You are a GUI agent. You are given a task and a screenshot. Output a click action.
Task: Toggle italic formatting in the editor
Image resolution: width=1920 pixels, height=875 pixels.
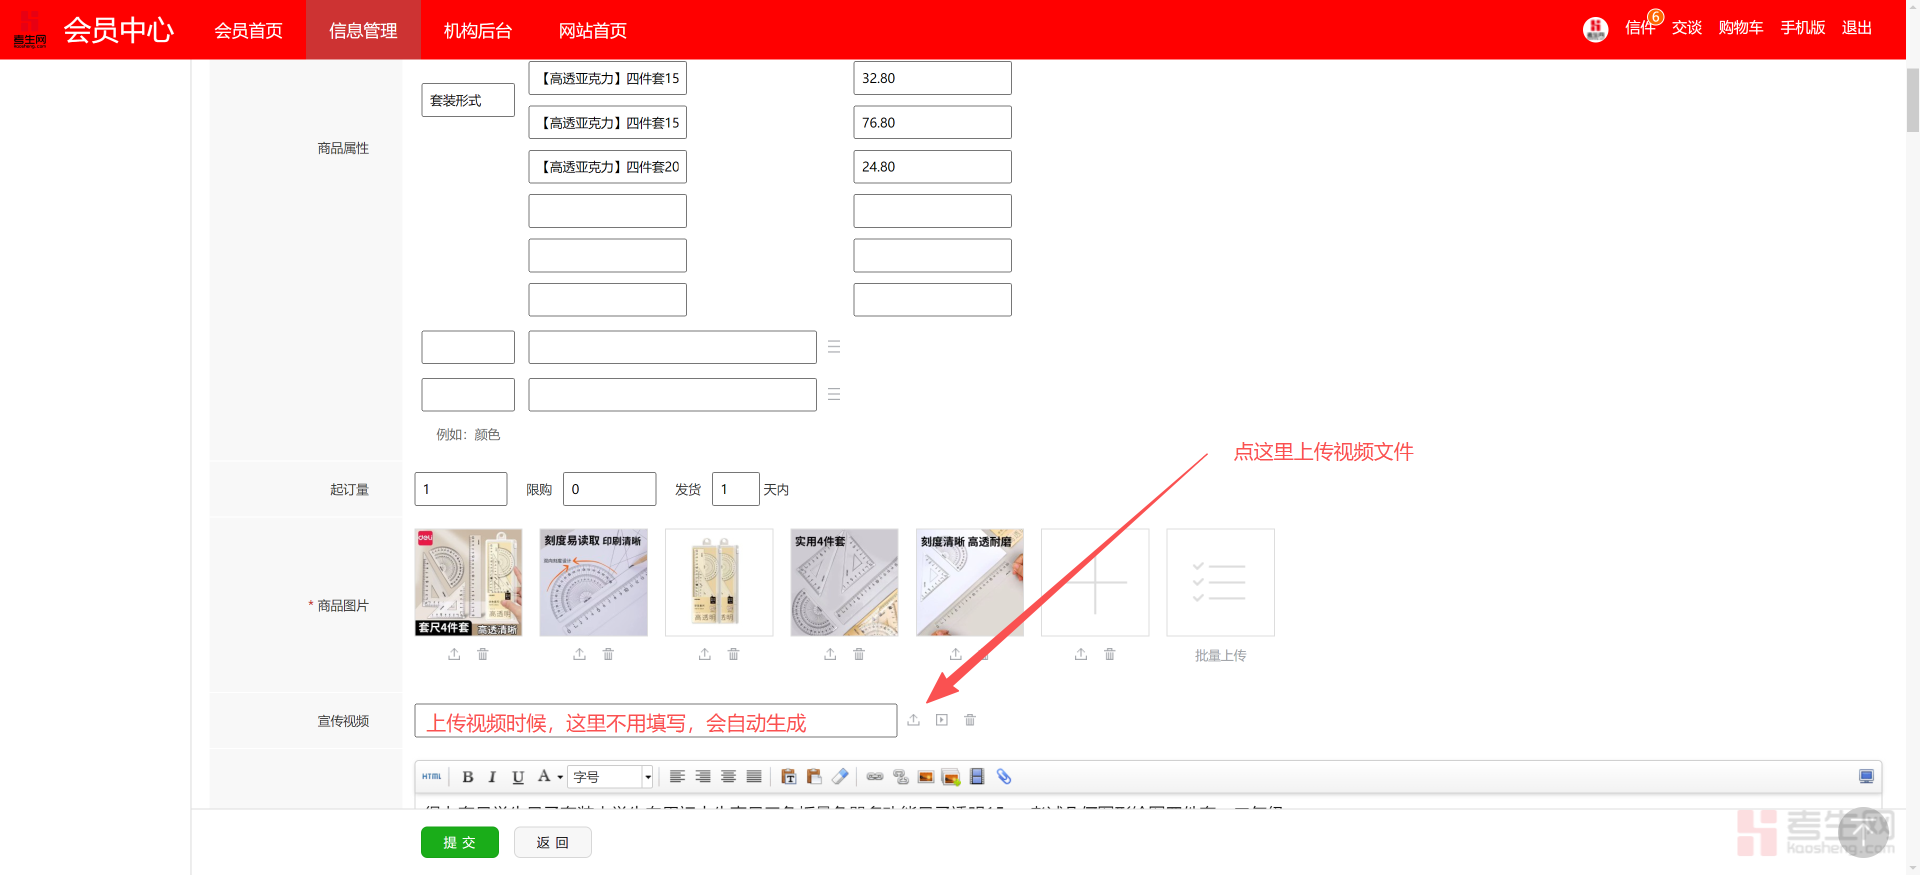tap(492, 777)
